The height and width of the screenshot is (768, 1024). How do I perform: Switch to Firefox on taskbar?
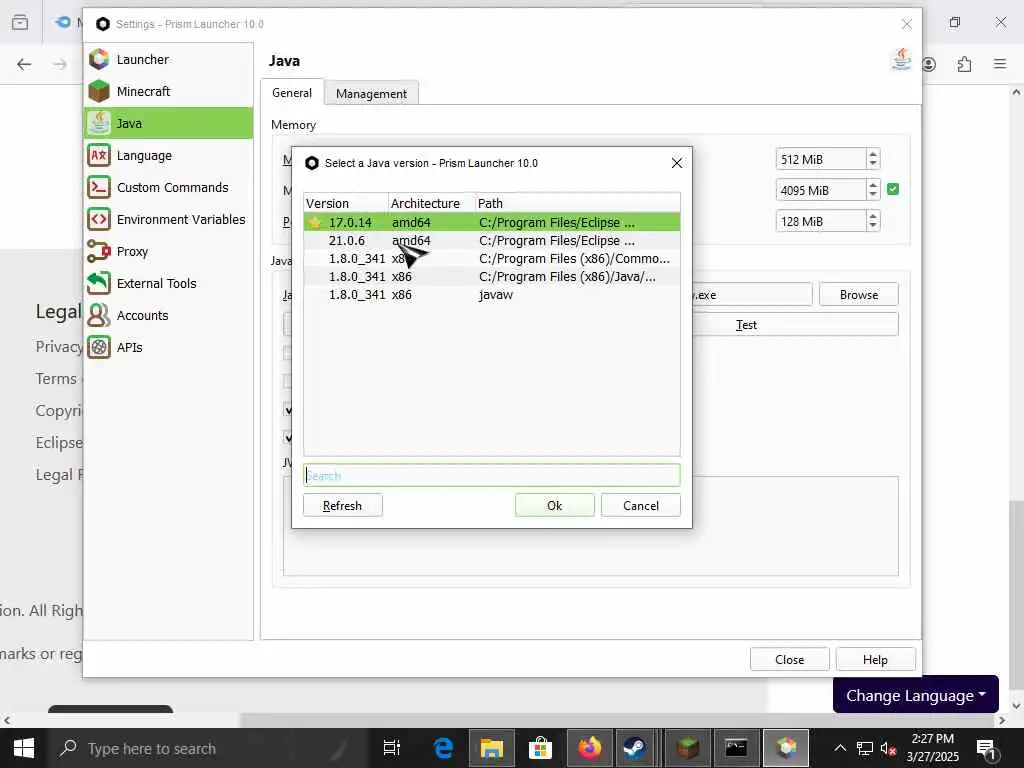pos(589,748)
